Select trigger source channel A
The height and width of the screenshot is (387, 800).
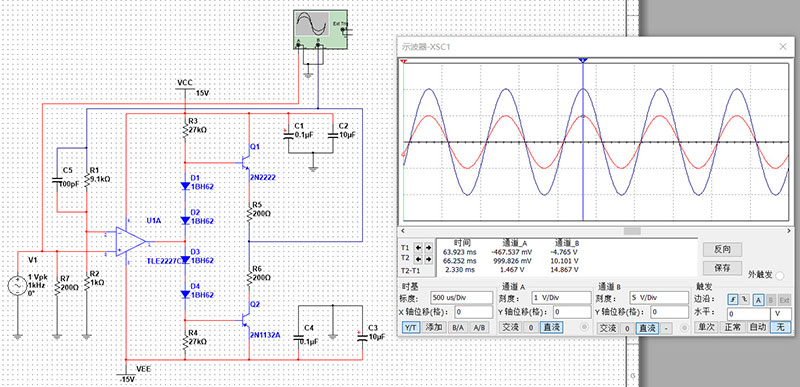[759, 299]
